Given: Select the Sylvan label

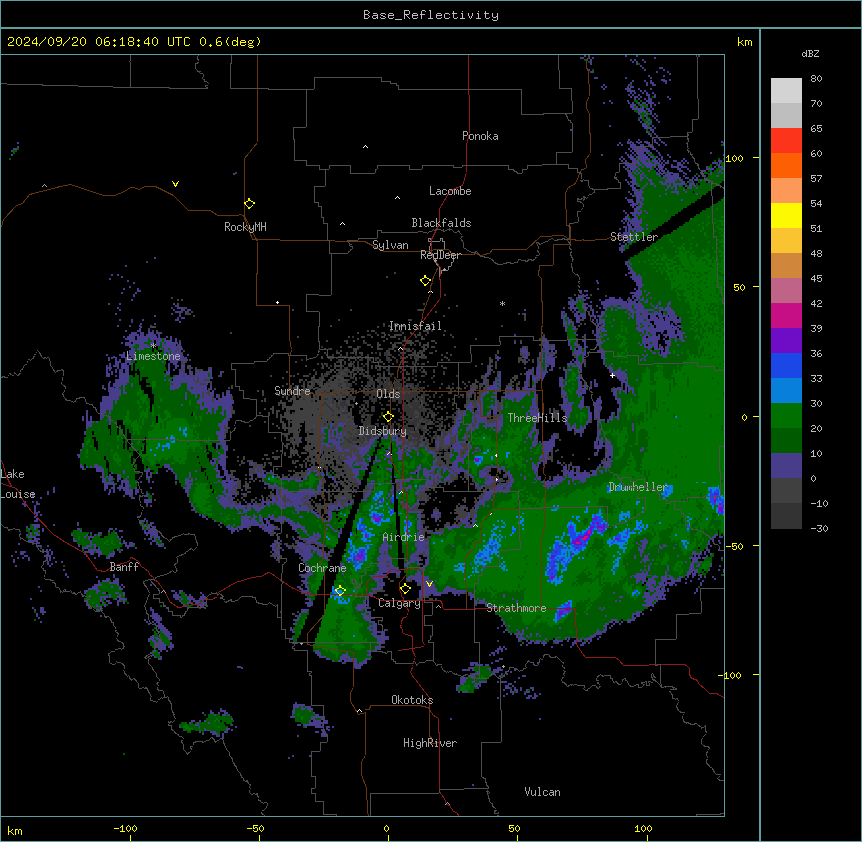Looking at the screenshot, I should [390, 245].
